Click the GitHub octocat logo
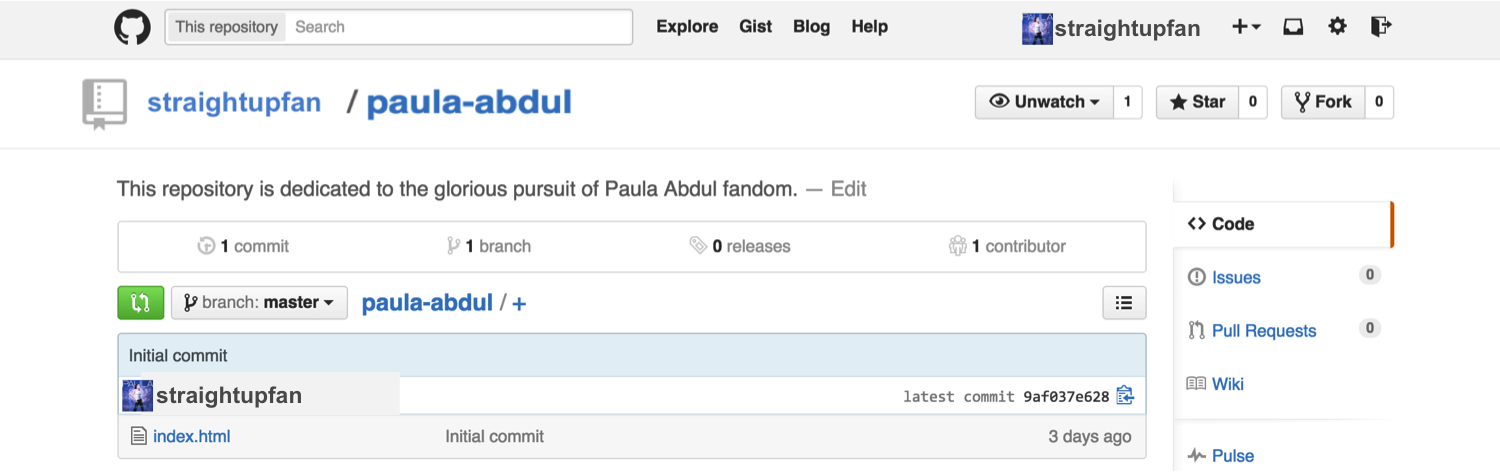Screen dimensions: 1500x472 [132, 27]
